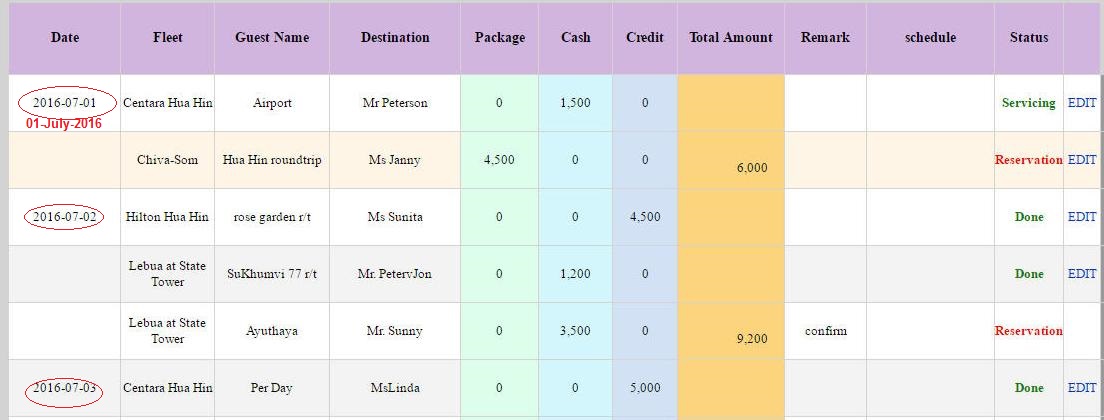
Task: Select the Ayuthaya guest name cell
Action: (x=272, y=331)
